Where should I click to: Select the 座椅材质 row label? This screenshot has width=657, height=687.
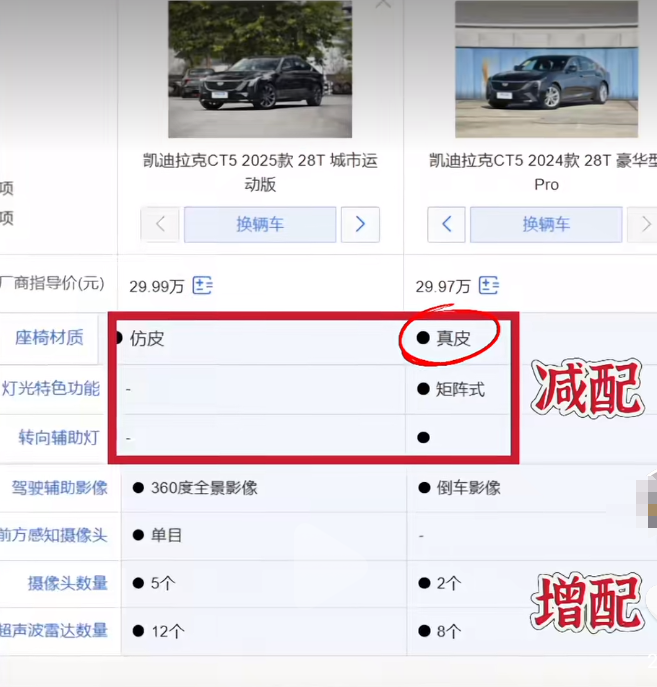(49, 338)
